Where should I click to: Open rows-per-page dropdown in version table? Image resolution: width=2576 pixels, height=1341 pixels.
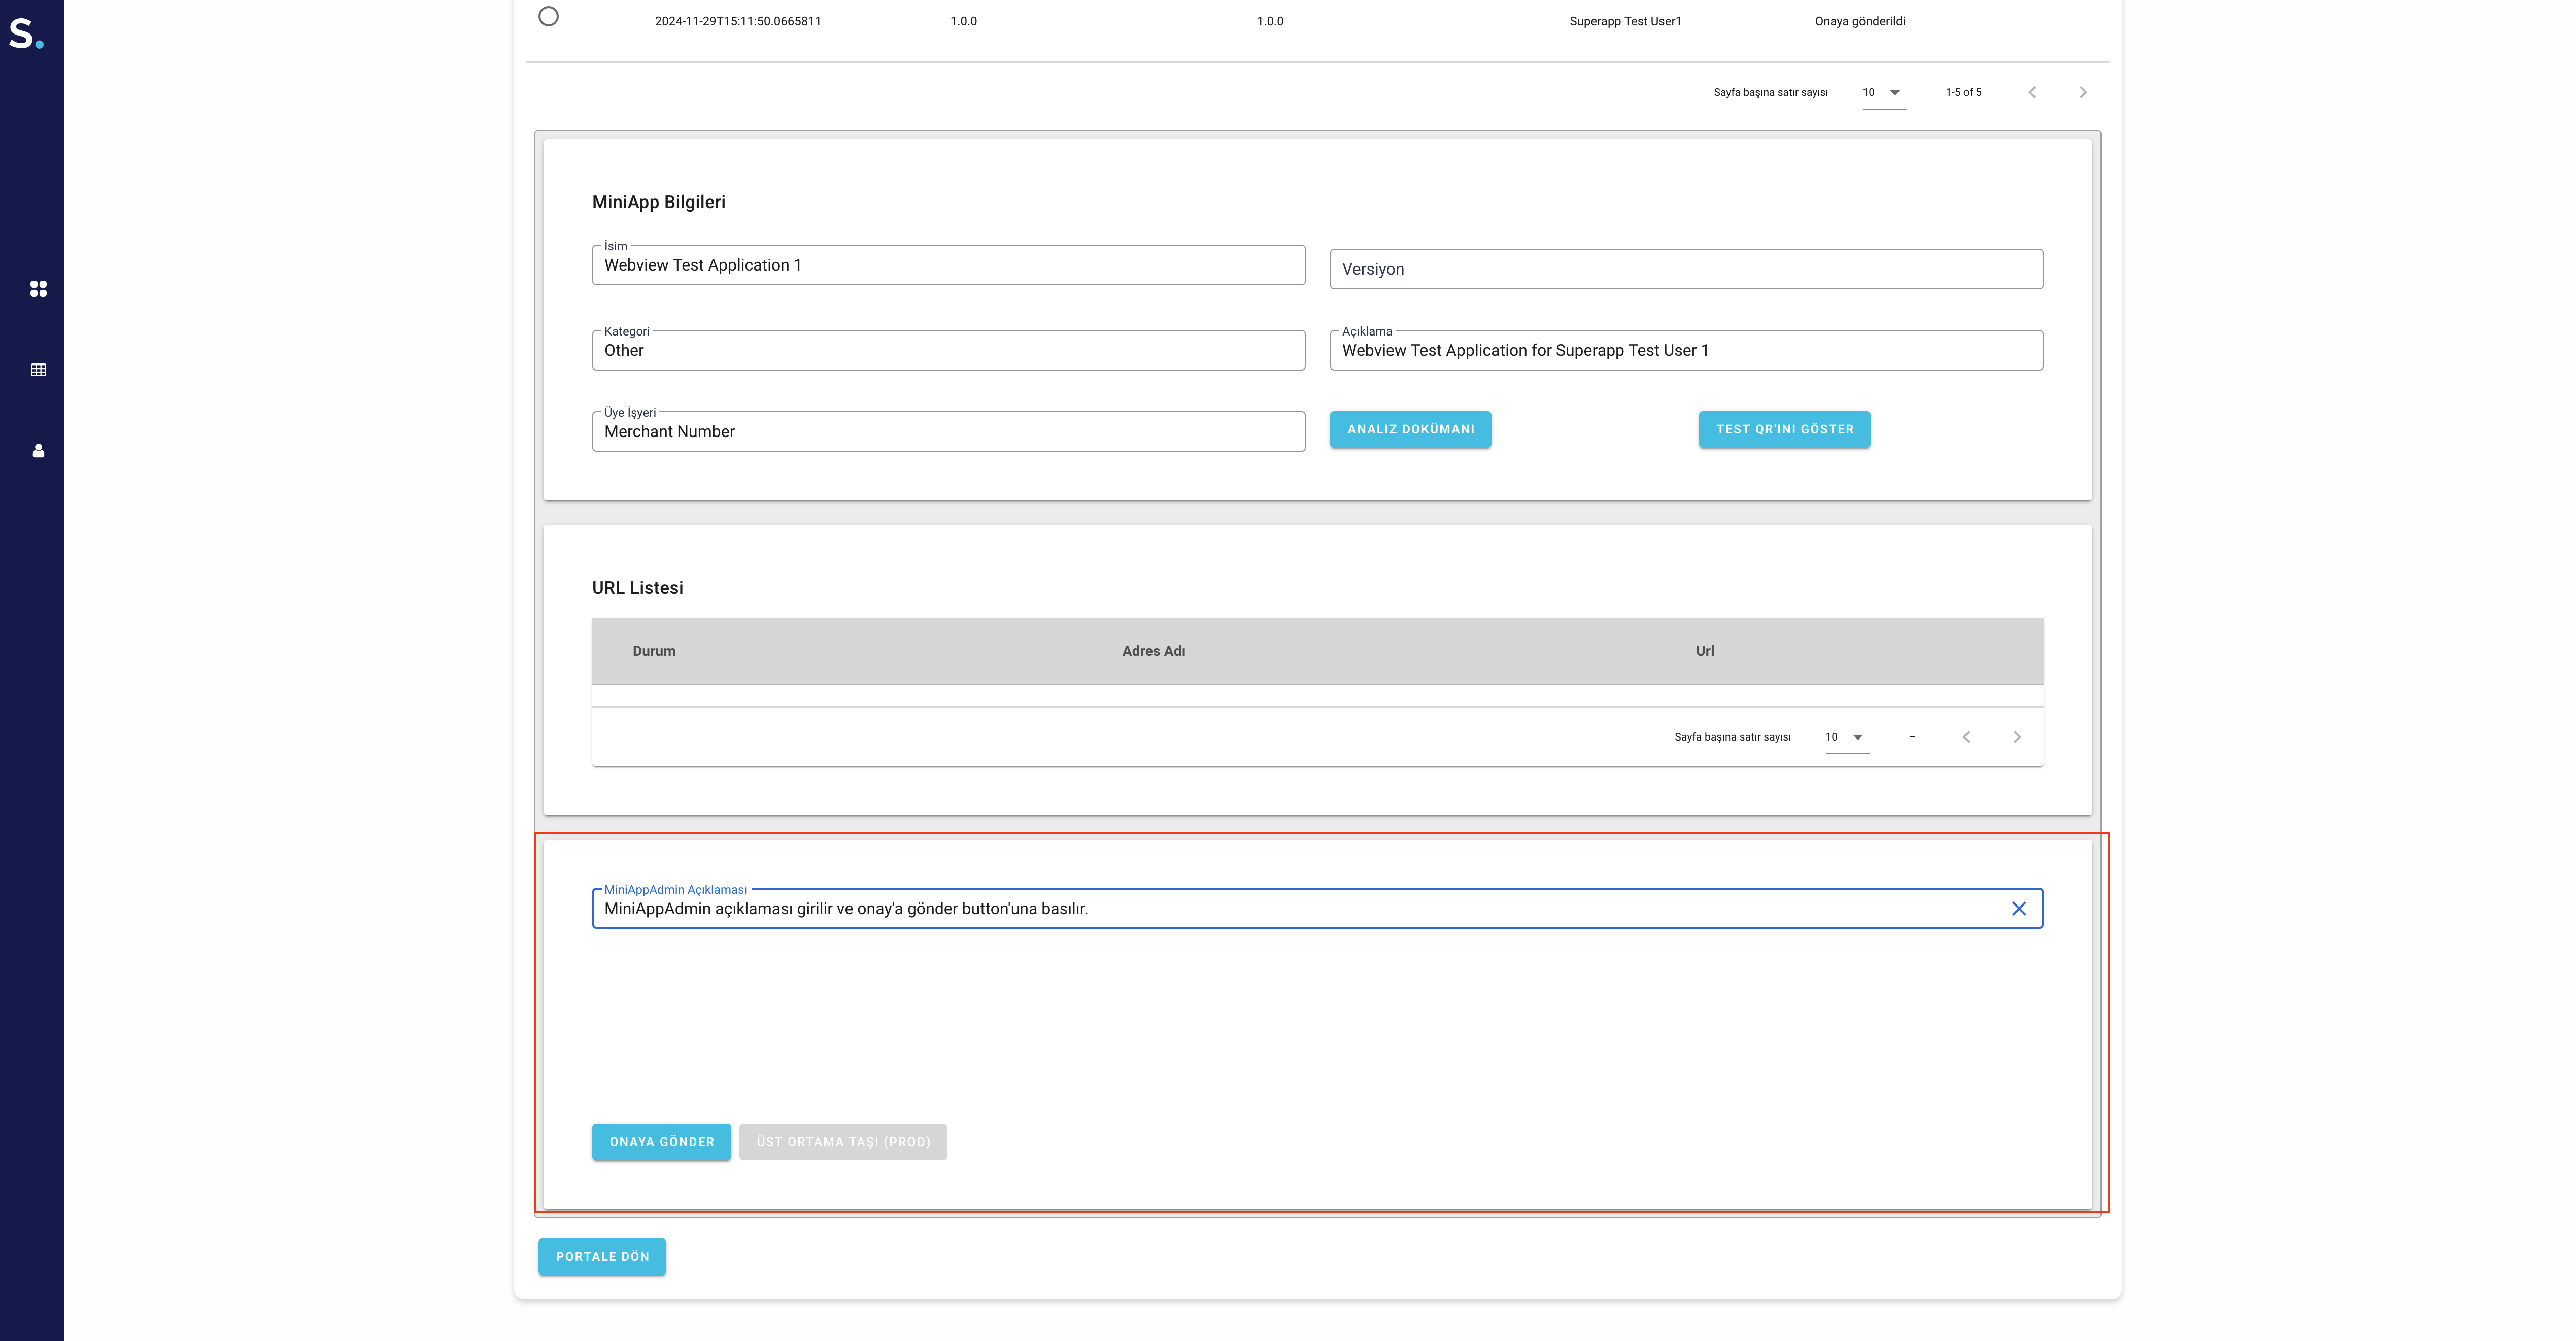point(1883,92)
